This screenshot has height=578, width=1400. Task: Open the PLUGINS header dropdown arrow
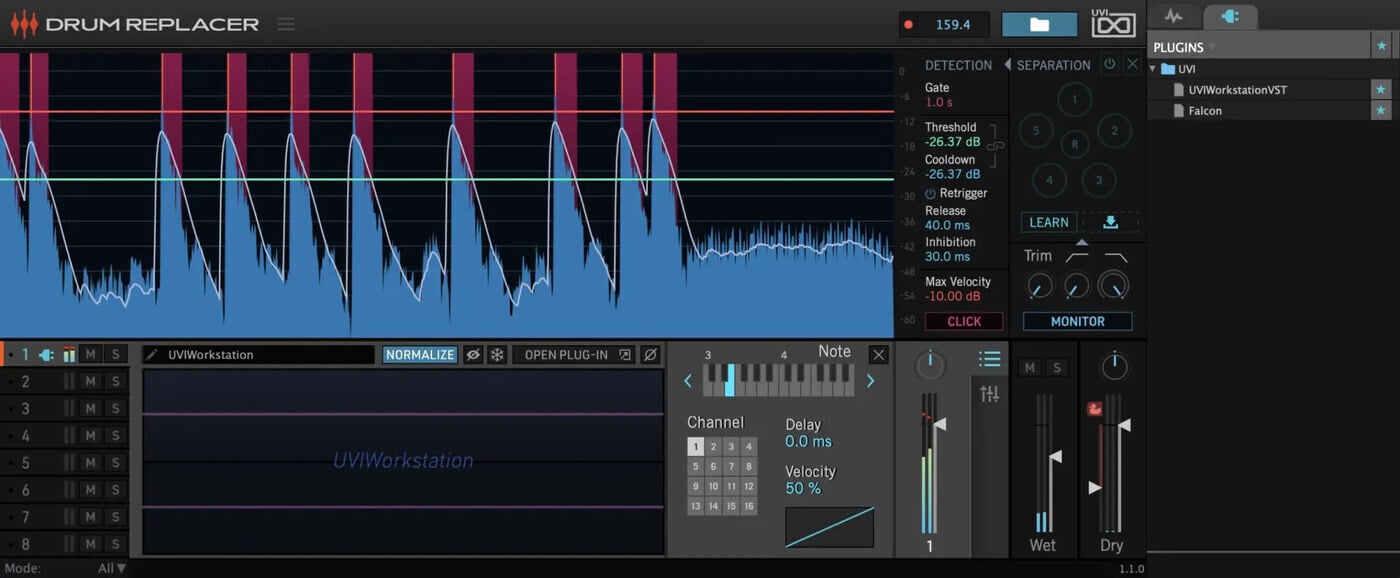1212,47
